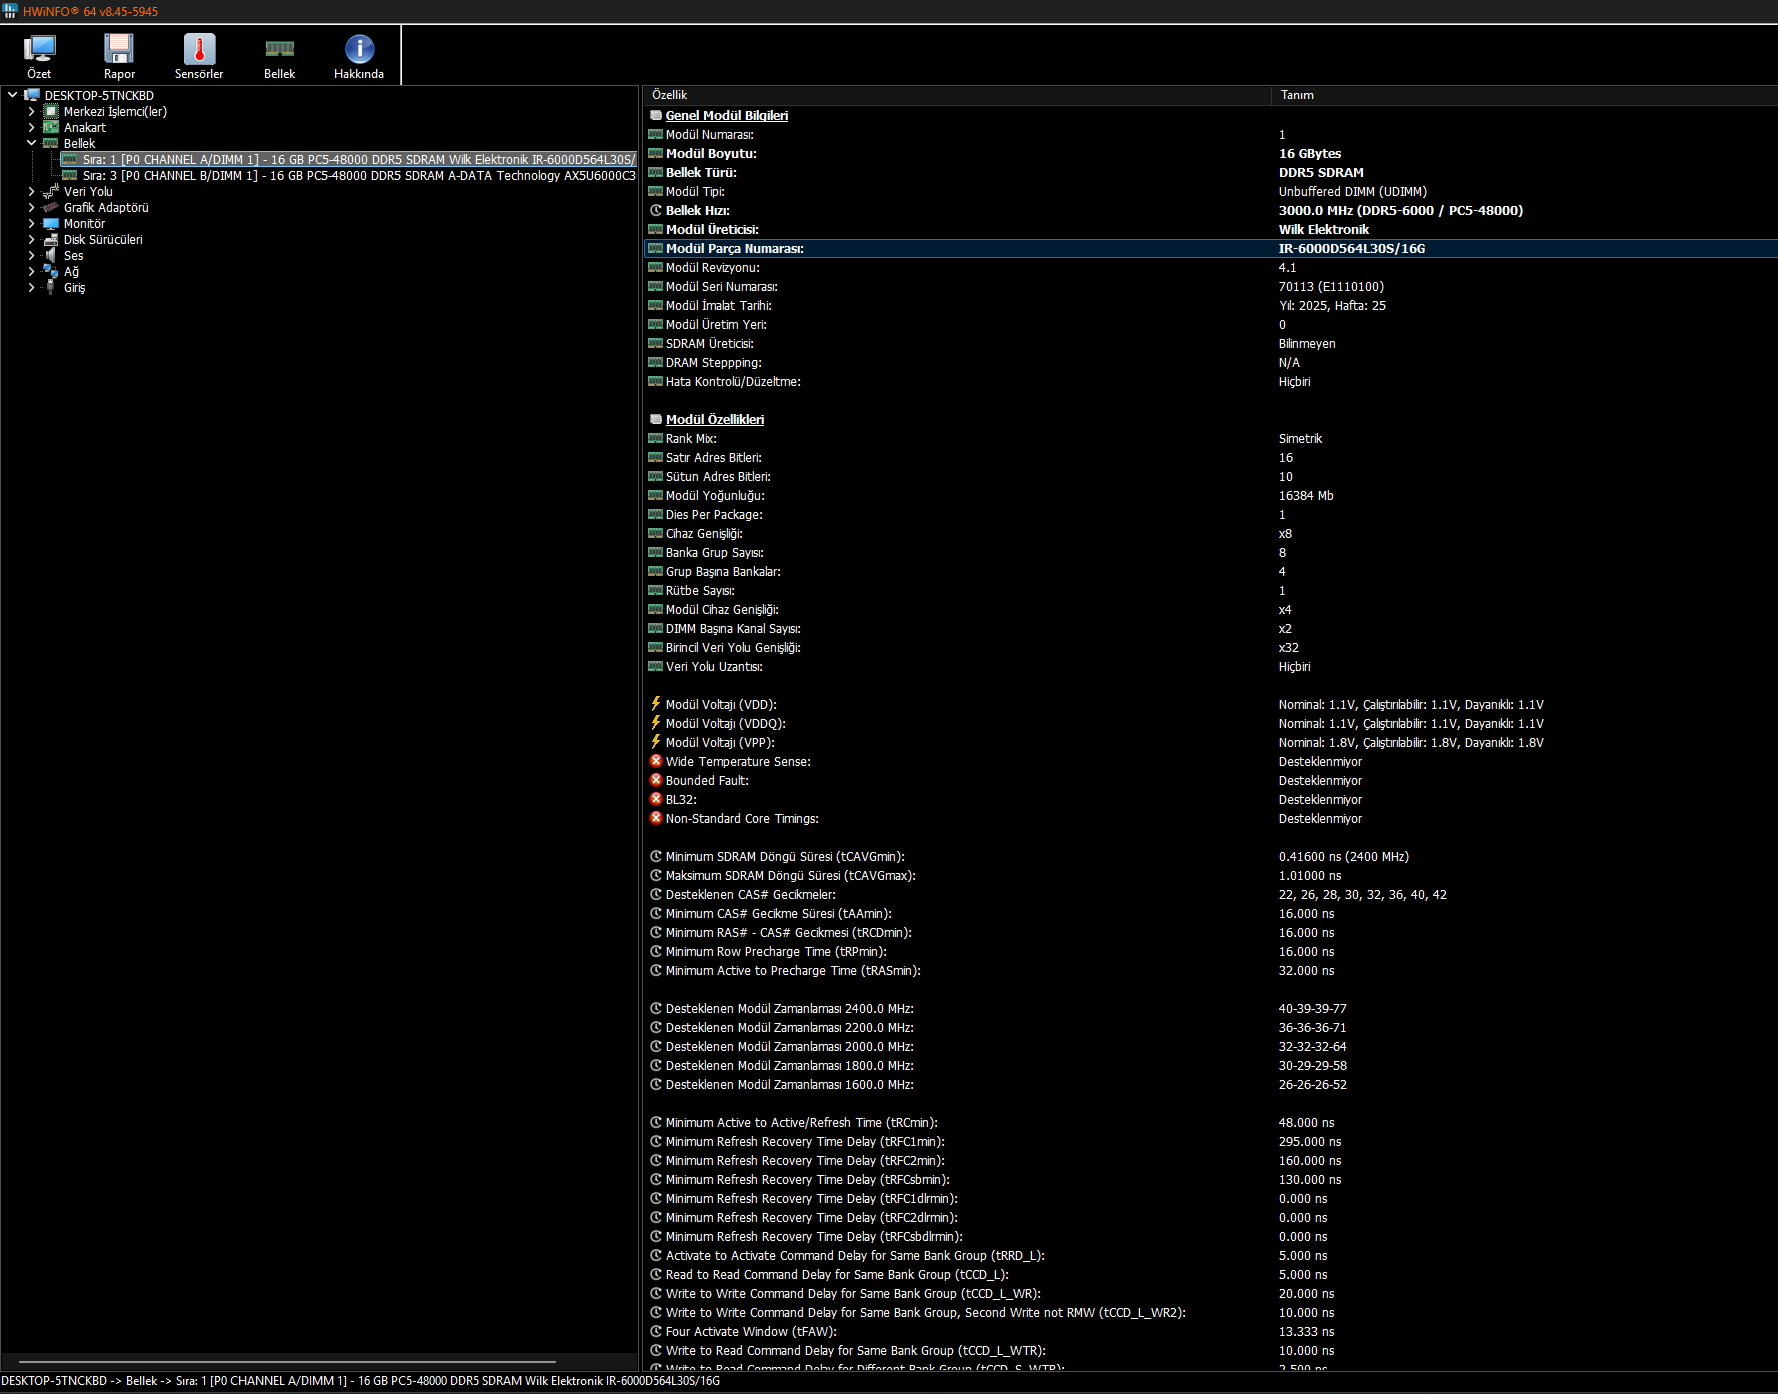Click the Monitör display icon
The height and width of the screenshot is (1394, 1778).
[x=51, y=223]
